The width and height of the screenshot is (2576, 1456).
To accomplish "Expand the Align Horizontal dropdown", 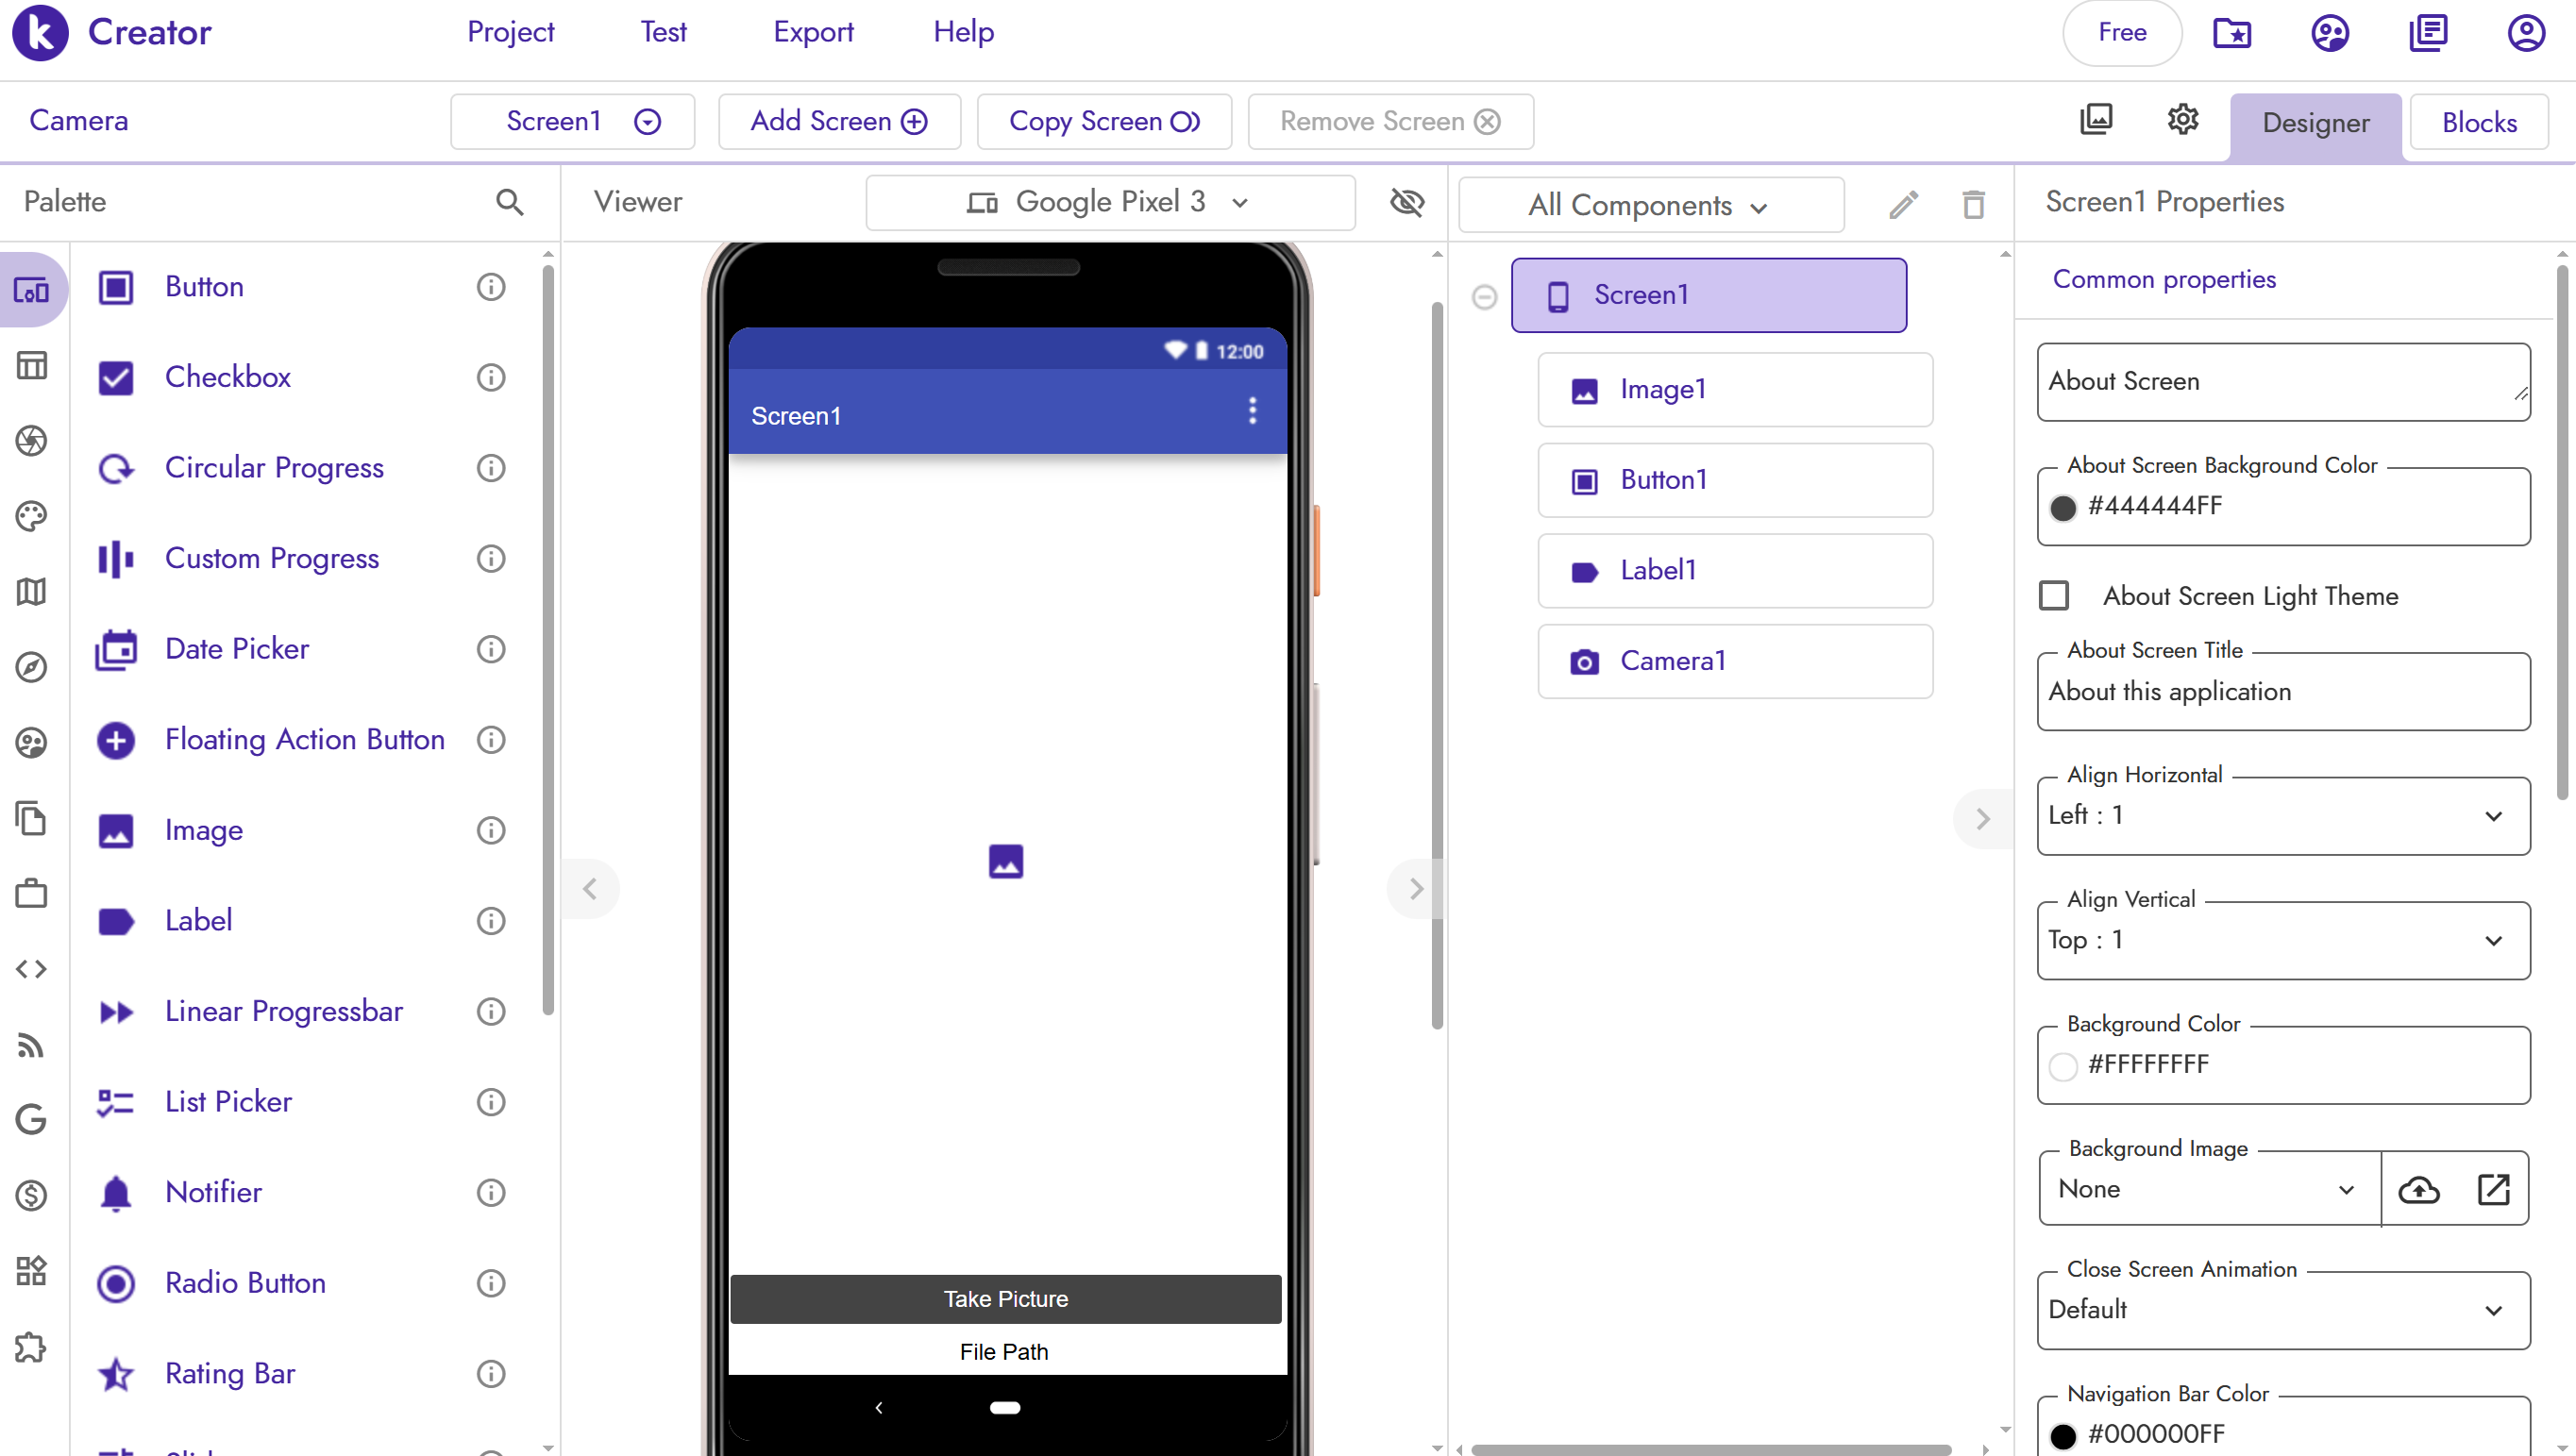I will click(2283, 816).
